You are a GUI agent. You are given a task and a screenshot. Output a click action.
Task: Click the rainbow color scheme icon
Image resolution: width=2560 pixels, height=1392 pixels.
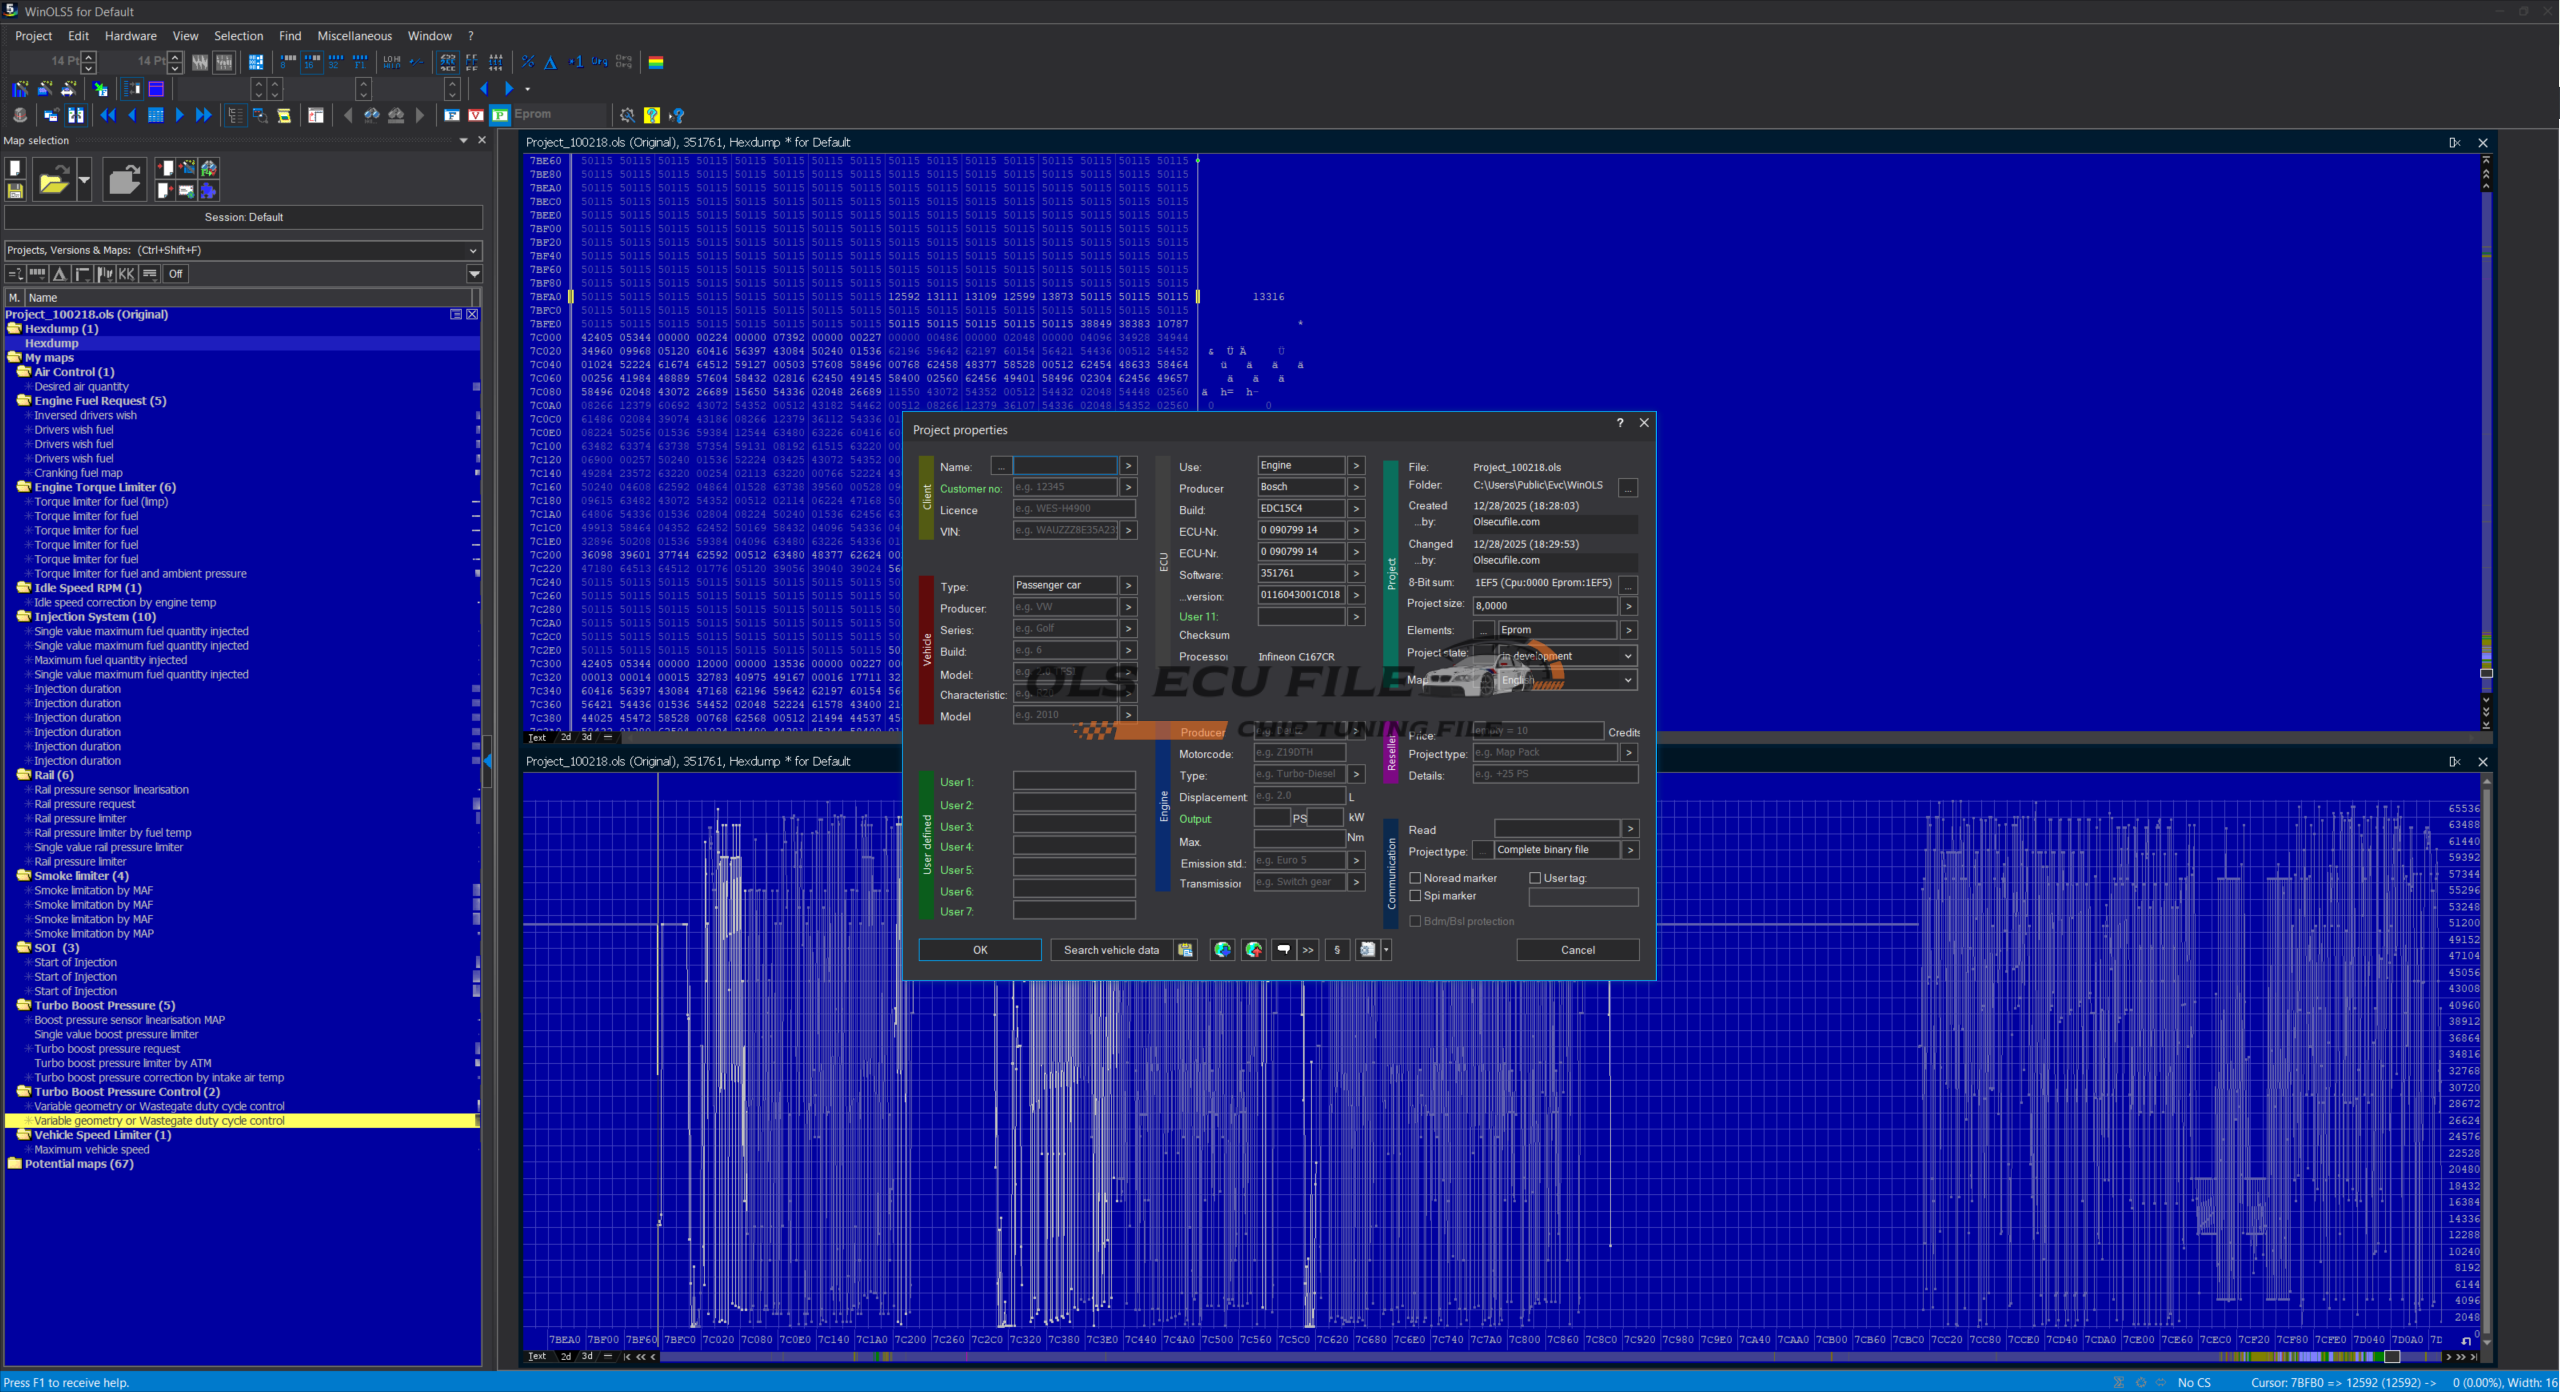656,62
